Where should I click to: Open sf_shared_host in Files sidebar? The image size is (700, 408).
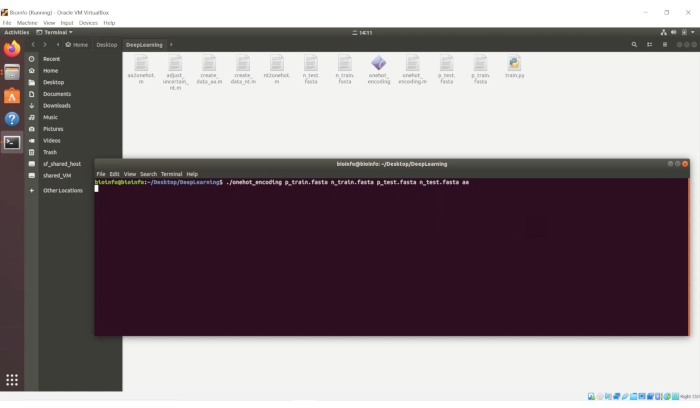(x=60, y=164)
